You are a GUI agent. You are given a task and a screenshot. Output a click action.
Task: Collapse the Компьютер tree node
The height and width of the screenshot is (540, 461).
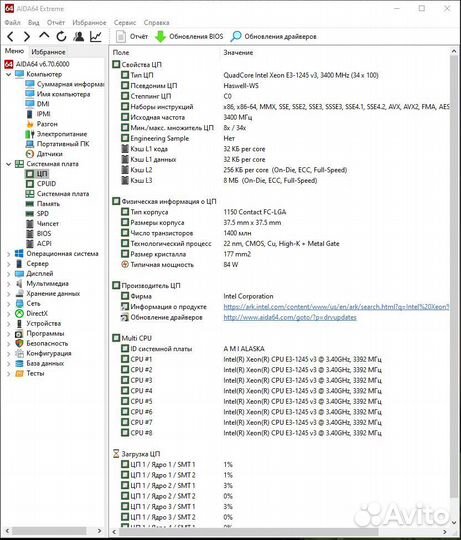9,74
